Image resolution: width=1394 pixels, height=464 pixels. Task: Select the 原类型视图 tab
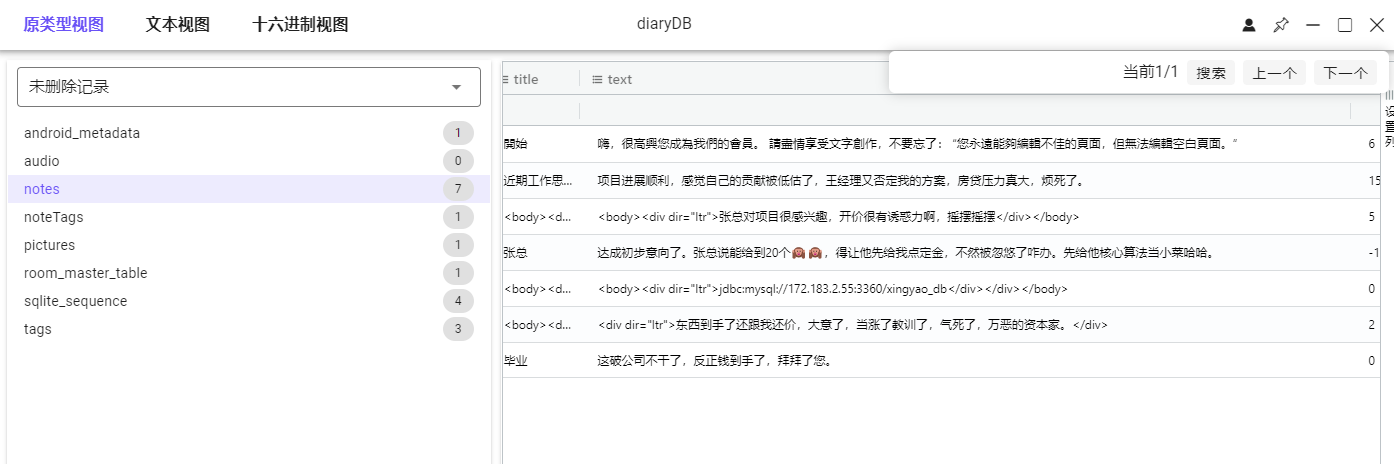point(63,25)
